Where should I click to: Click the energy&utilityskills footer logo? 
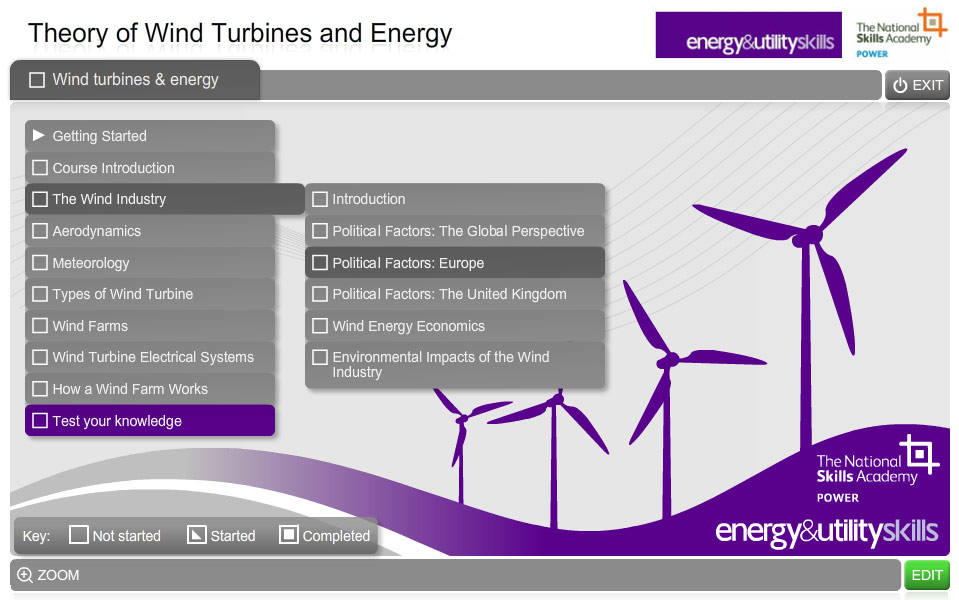coord(826,531)
